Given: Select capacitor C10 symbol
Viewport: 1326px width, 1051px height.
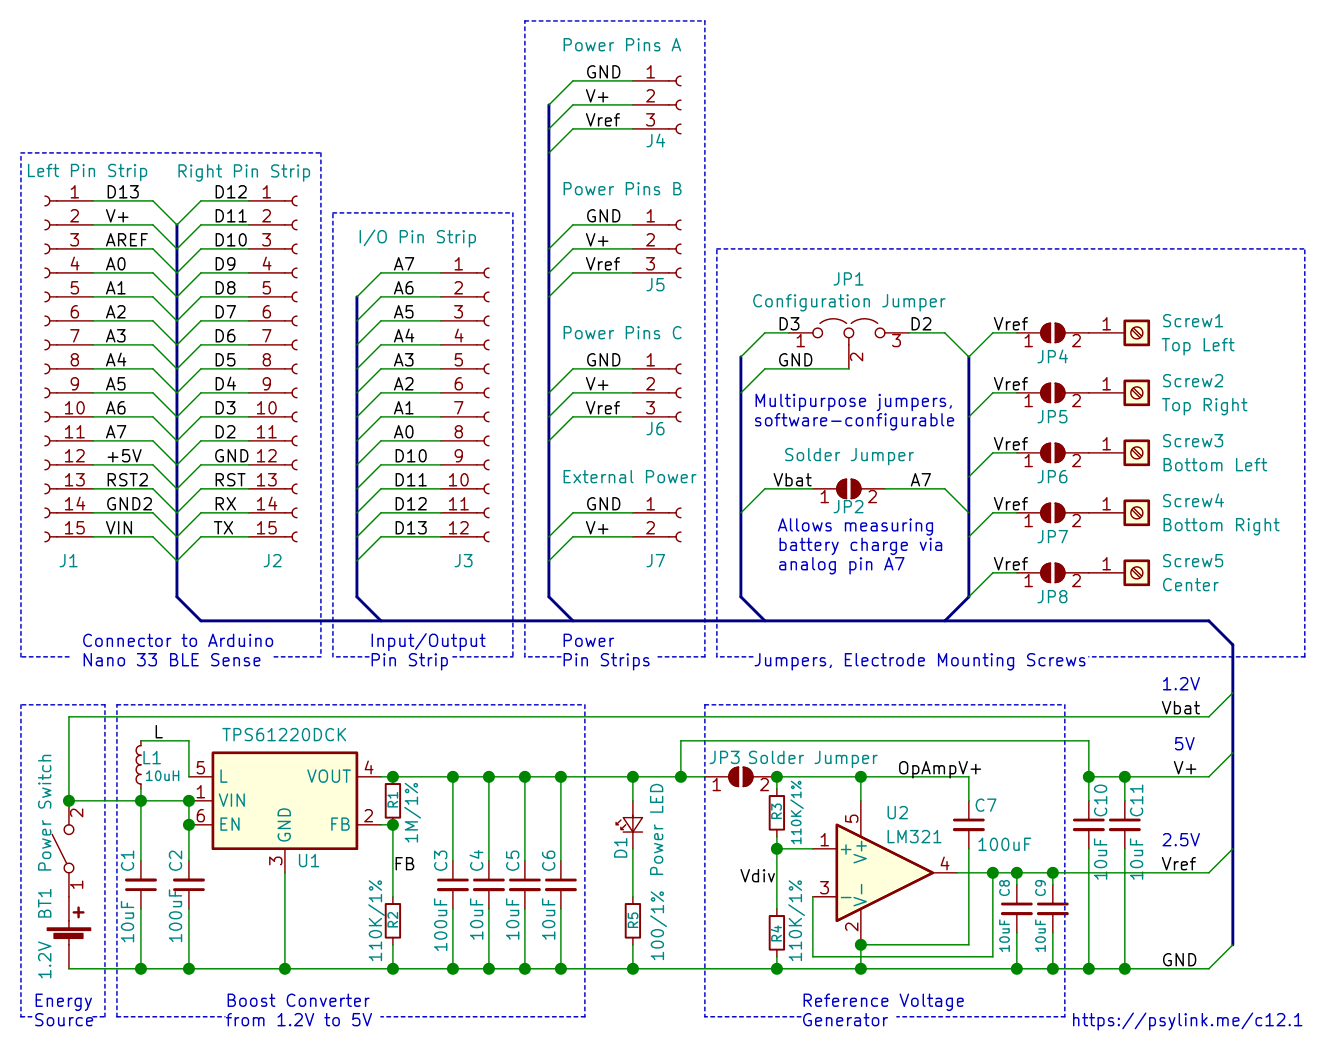Looking at the screenshot, I should [x=1089, y=825].
